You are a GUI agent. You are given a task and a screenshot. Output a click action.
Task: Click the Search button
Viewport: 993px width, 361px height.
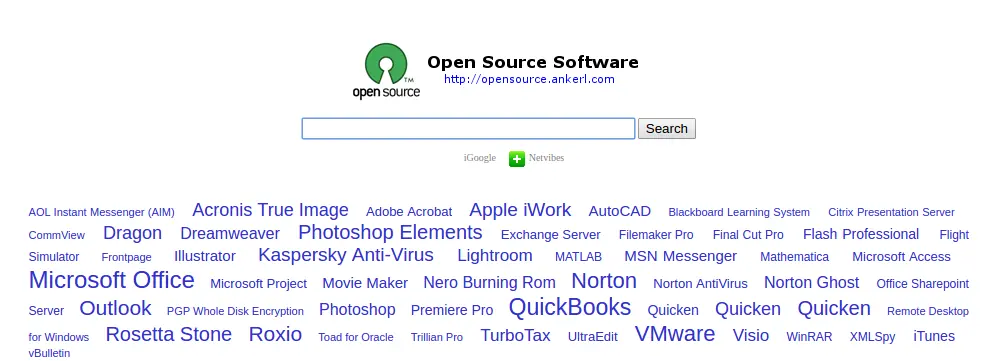click(x=666, y=129)
